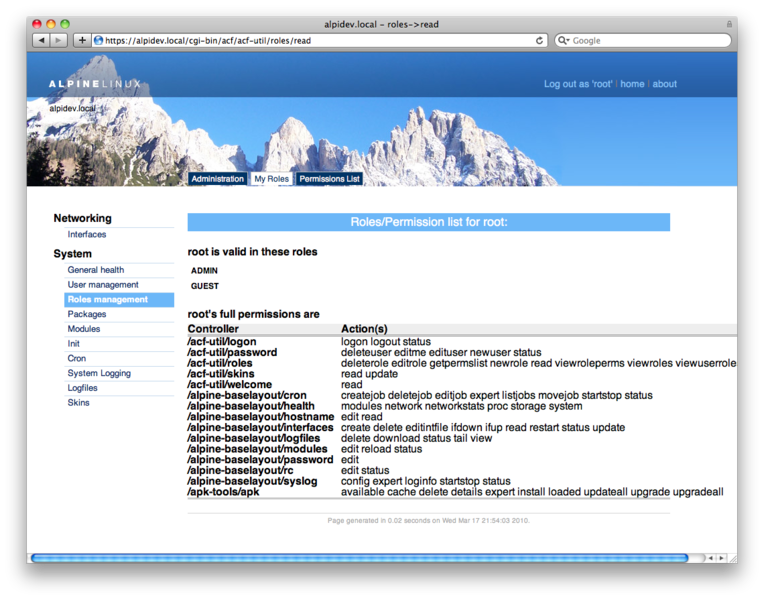This screenshot has width=764, height=600.
Task: Click the horizontal scrollbar thumb
Action: pyautogui.click(x=360, y=558)
